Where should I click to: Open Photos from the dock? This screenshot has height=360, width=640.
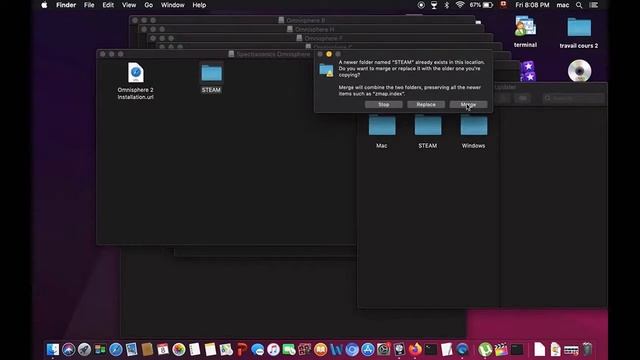click(178, 349)
